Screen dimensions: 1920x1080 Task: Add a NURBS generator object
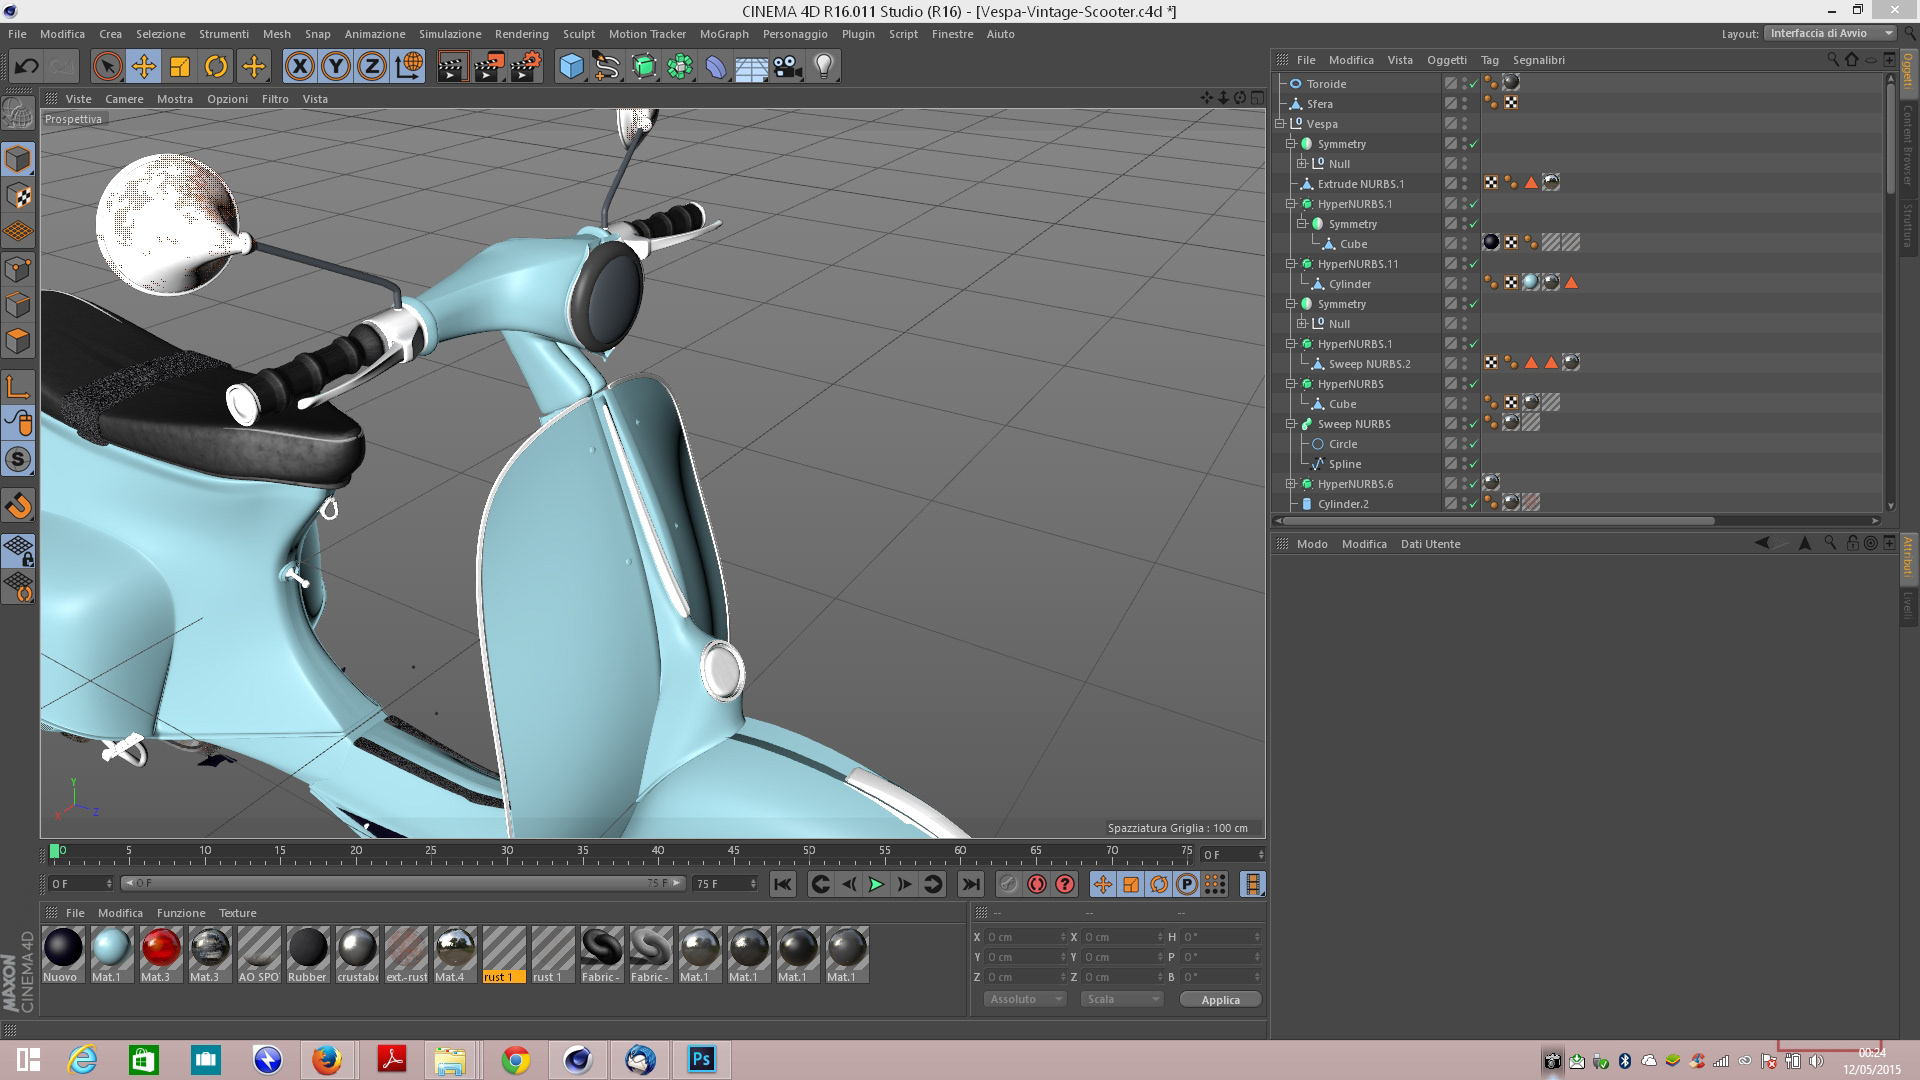point(644,67)
